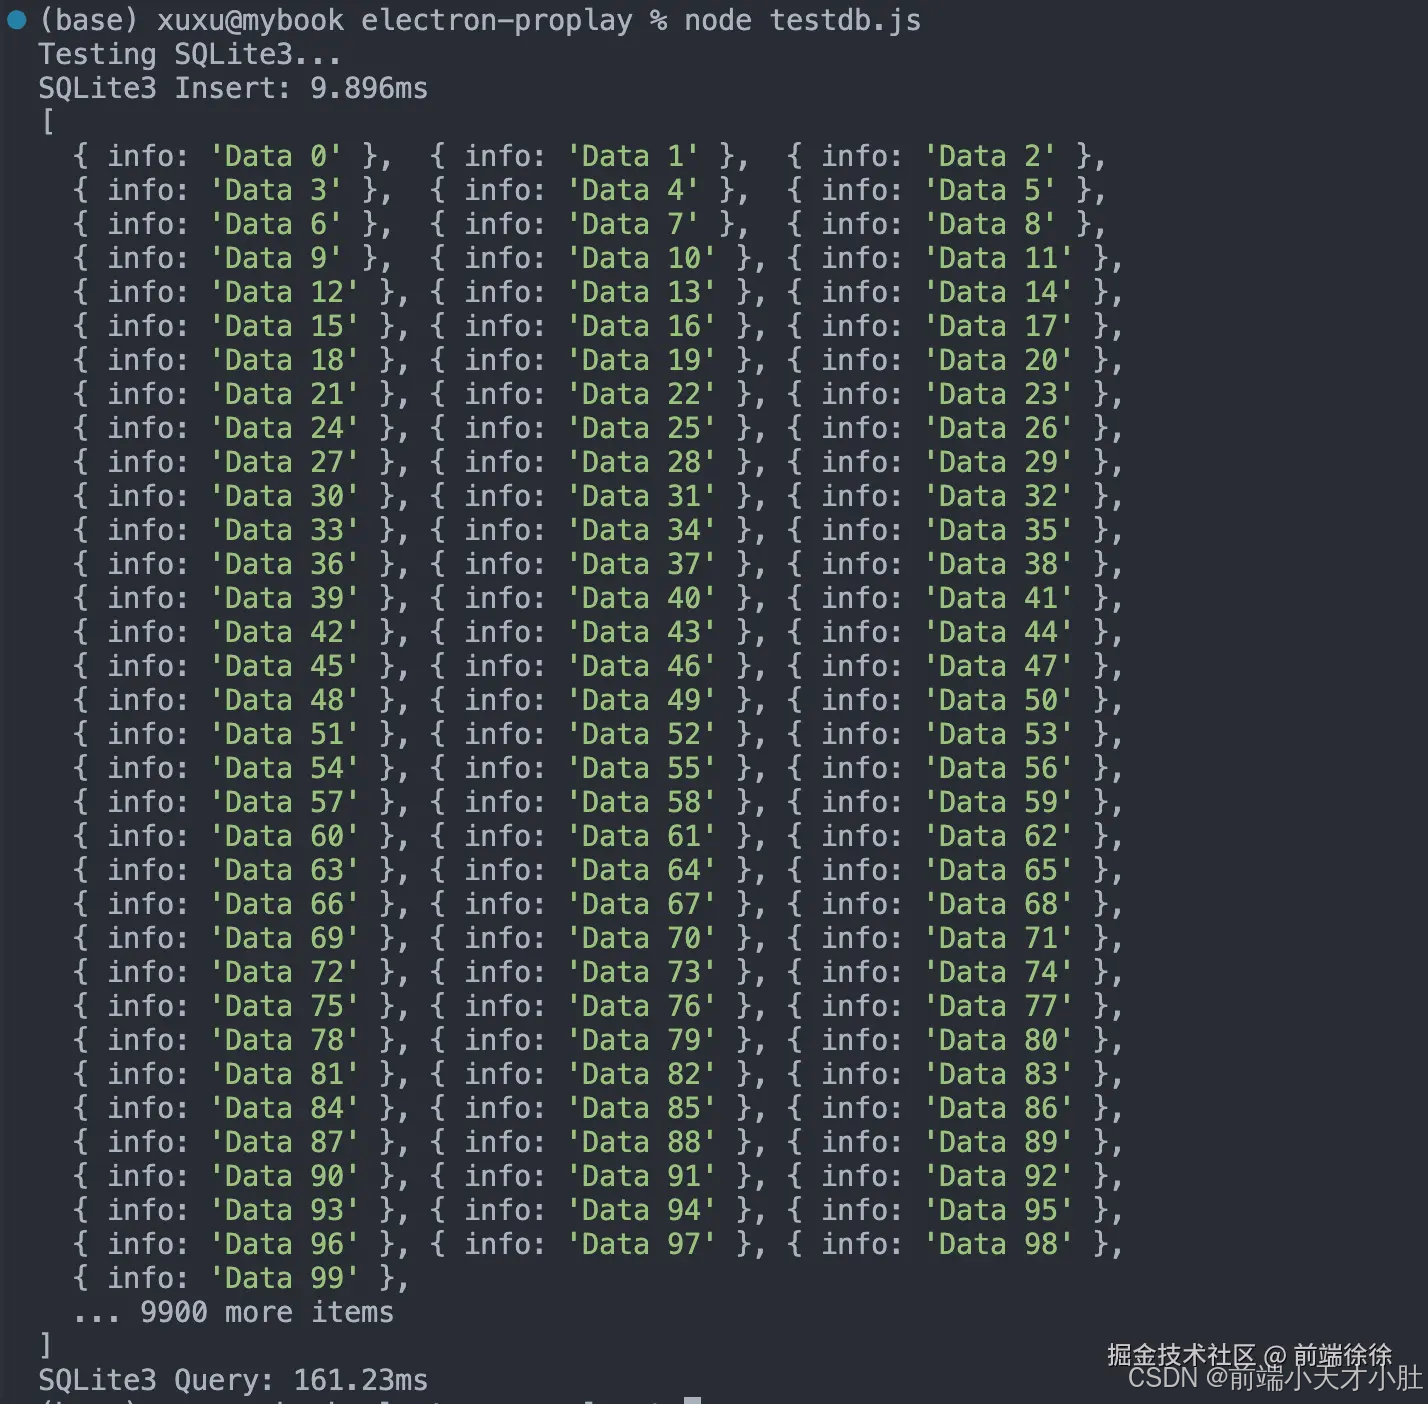Click the 'Data 88' value

click(642, 1142)
